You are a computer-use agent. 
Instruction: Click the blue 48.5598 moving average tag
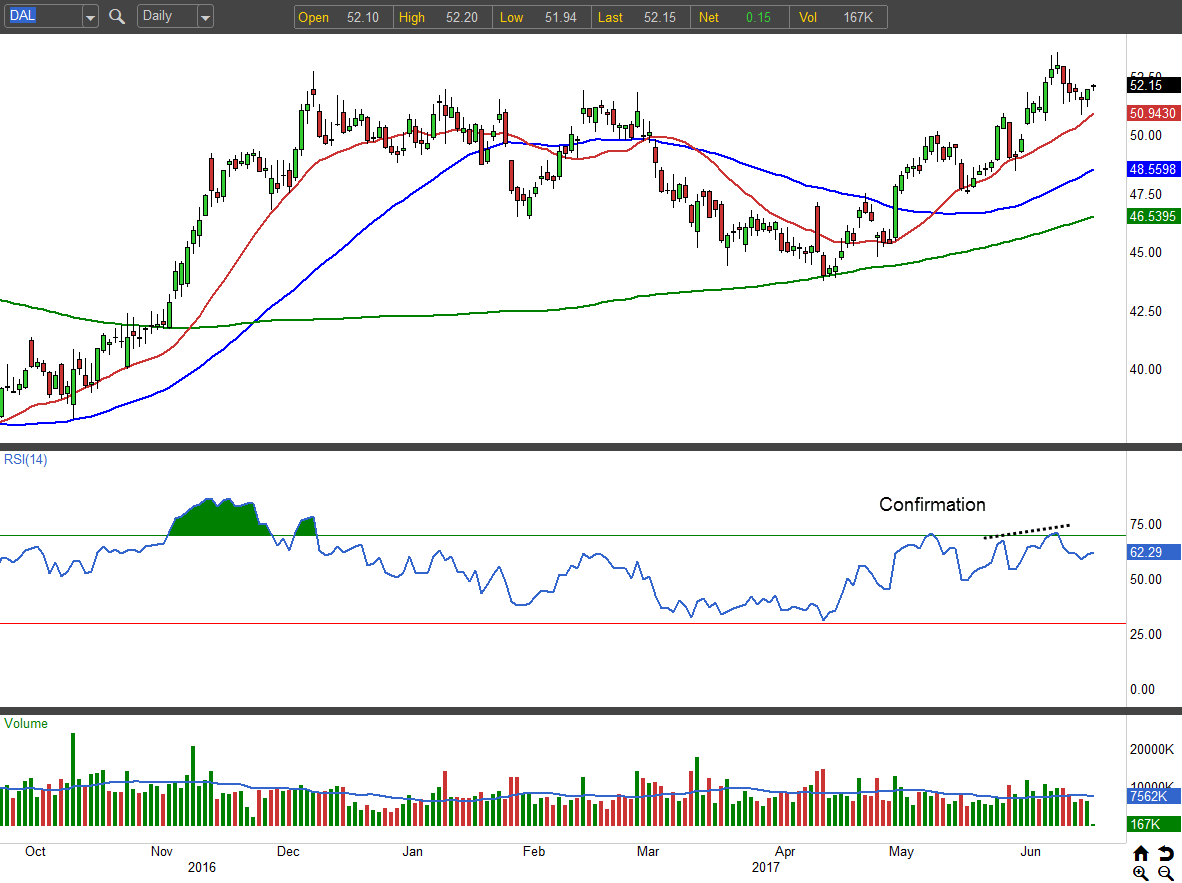click(1153, 169)
